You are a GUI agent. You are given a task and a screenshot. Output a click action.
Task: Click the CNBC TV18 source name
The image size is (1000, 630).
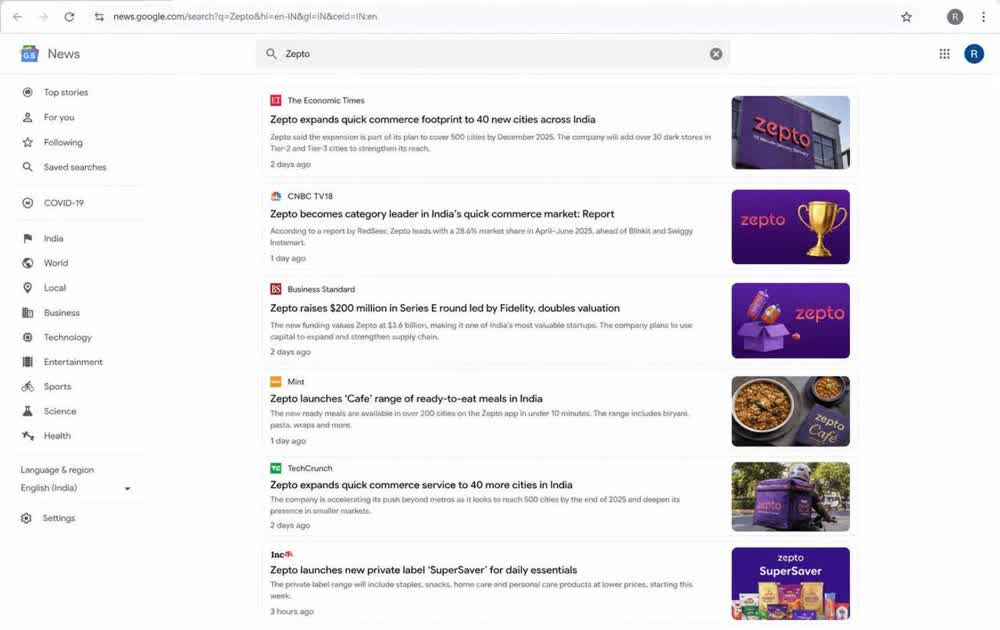point(310,196)
